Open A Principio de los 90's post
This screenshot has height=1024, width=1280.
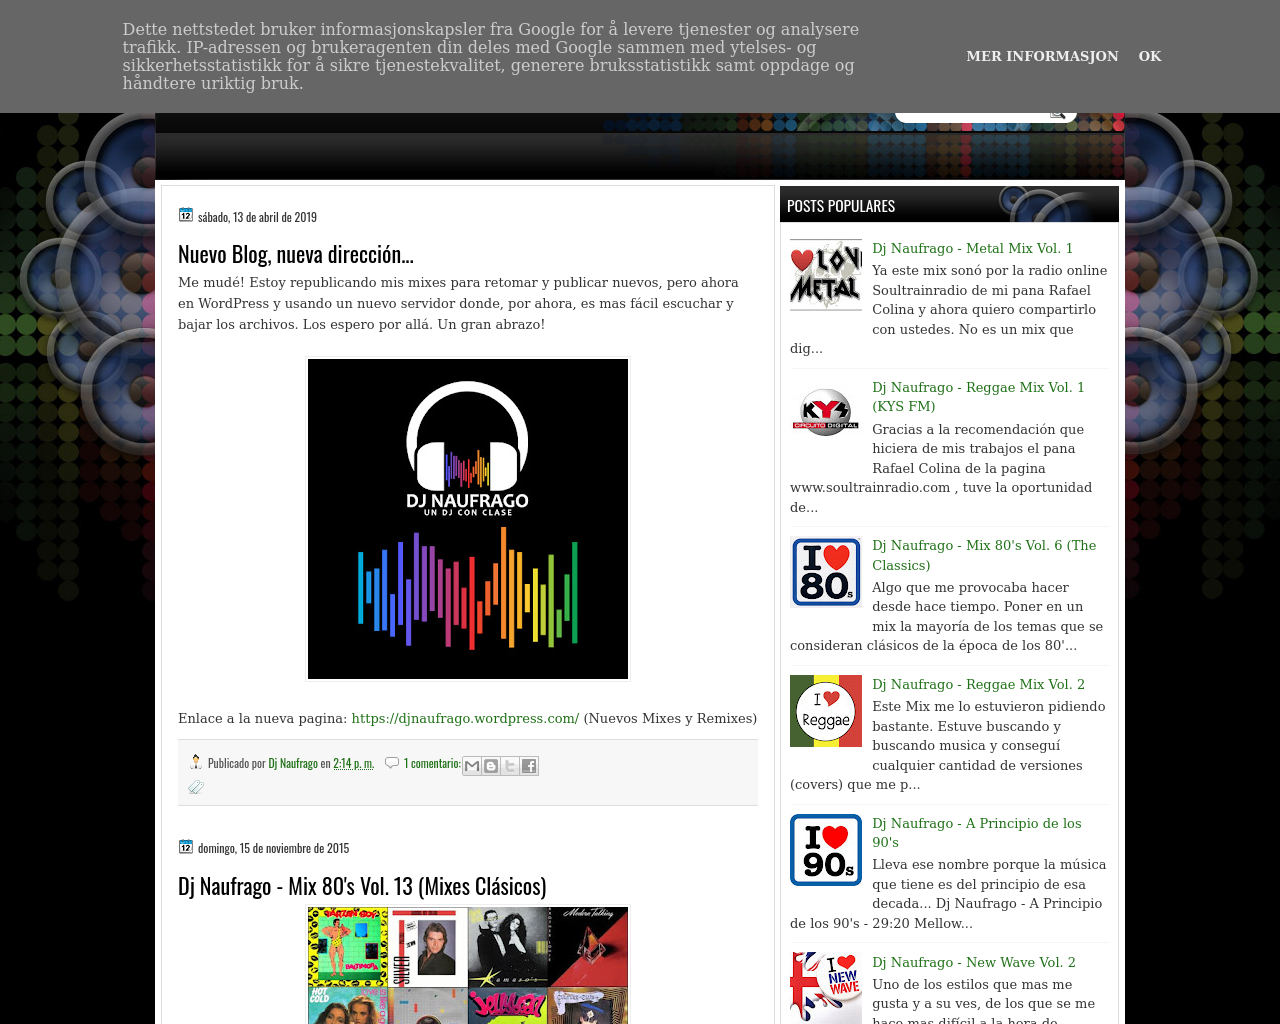click(977, 833)
